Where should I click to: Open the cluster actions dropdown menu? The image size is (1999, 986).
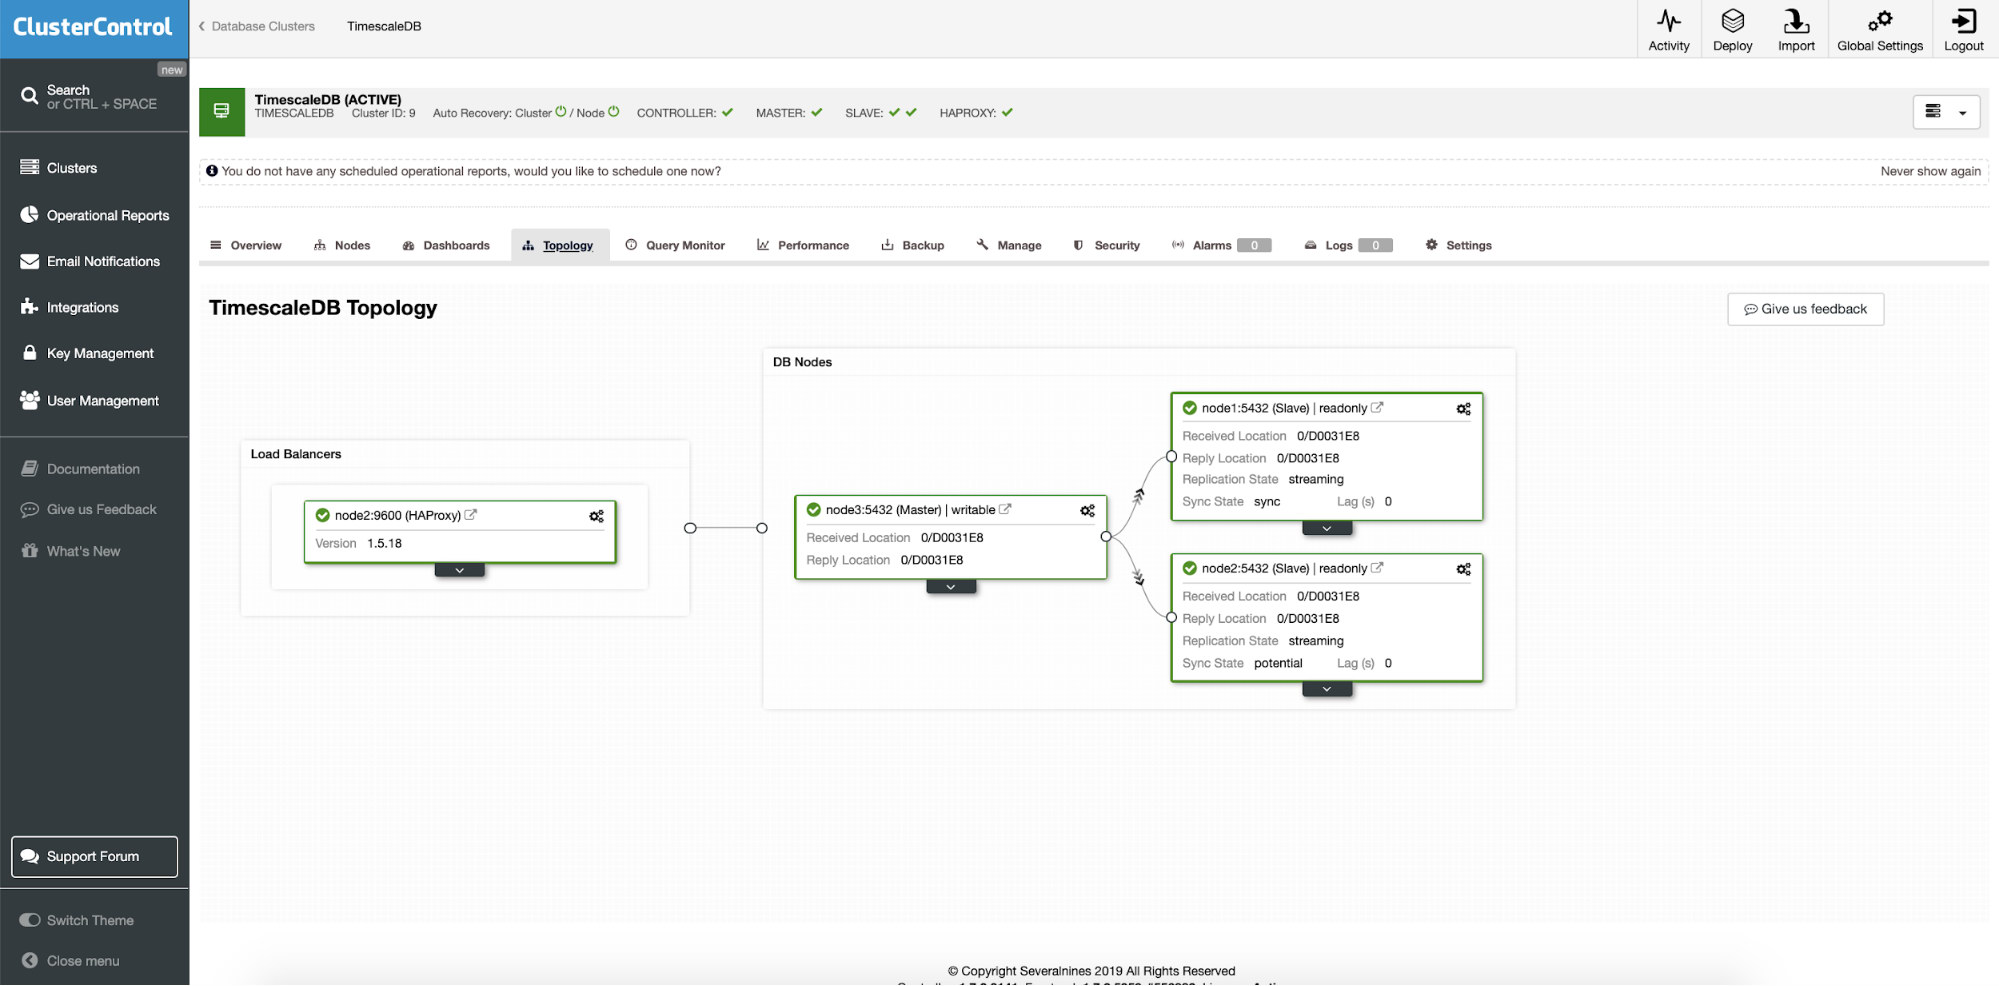point(1946,112)
